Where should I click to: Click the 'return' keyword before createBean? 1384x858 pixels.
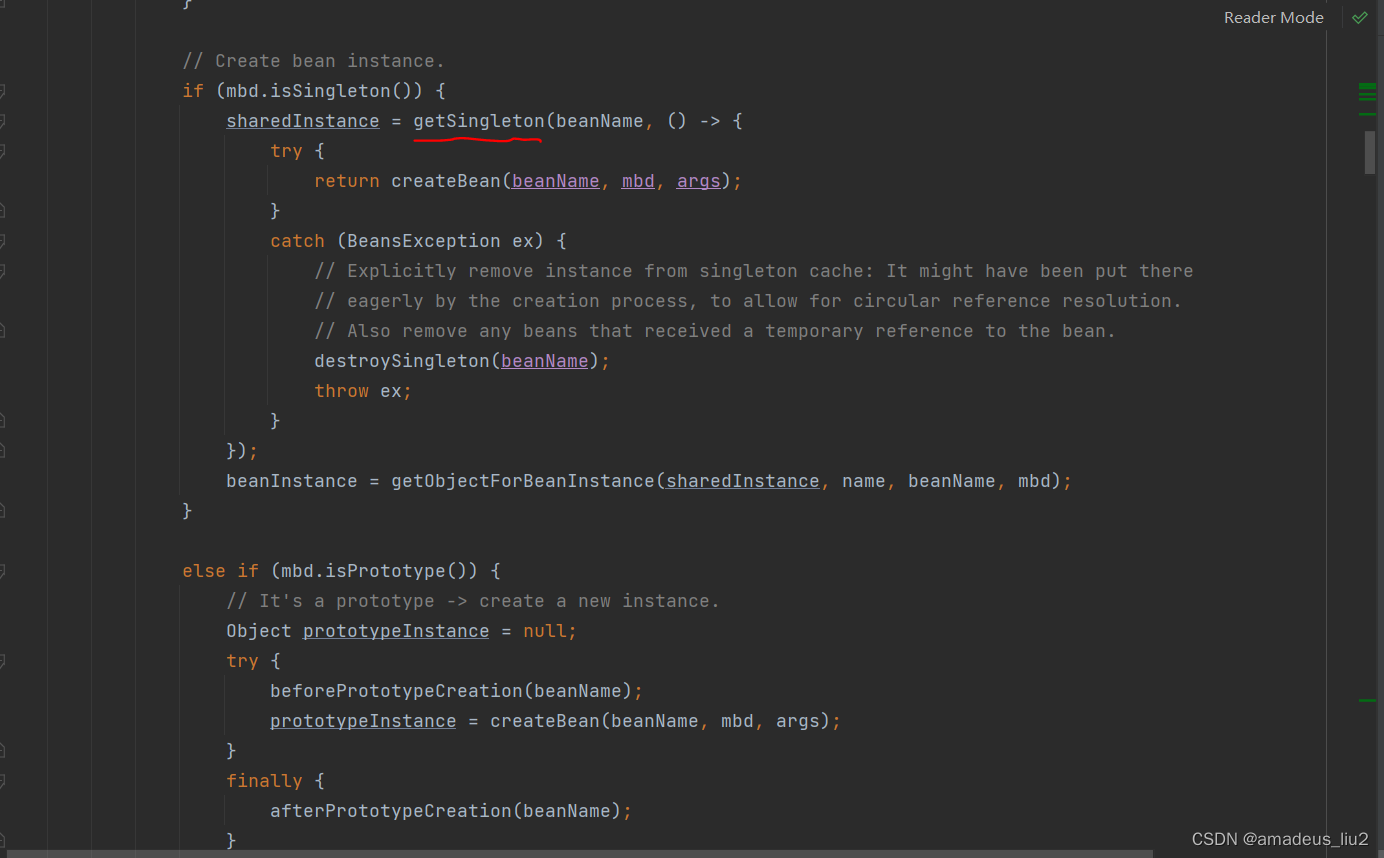pos(347,181)
